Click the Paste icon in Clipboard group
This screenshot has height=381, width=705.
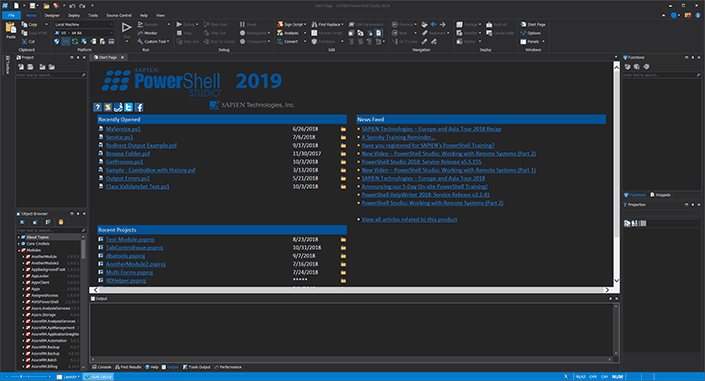pos(10,28)
